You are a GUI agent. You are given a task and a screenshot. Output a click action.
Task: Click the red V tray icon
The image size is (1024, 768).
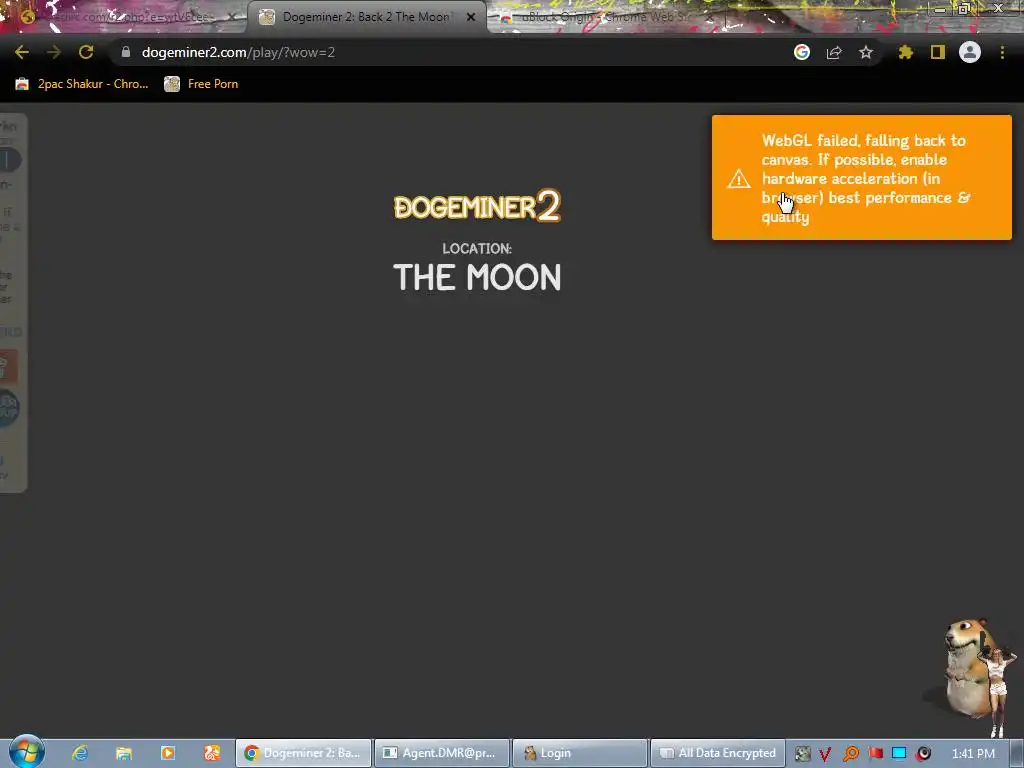pyautogui.click(x=825, y=754)
